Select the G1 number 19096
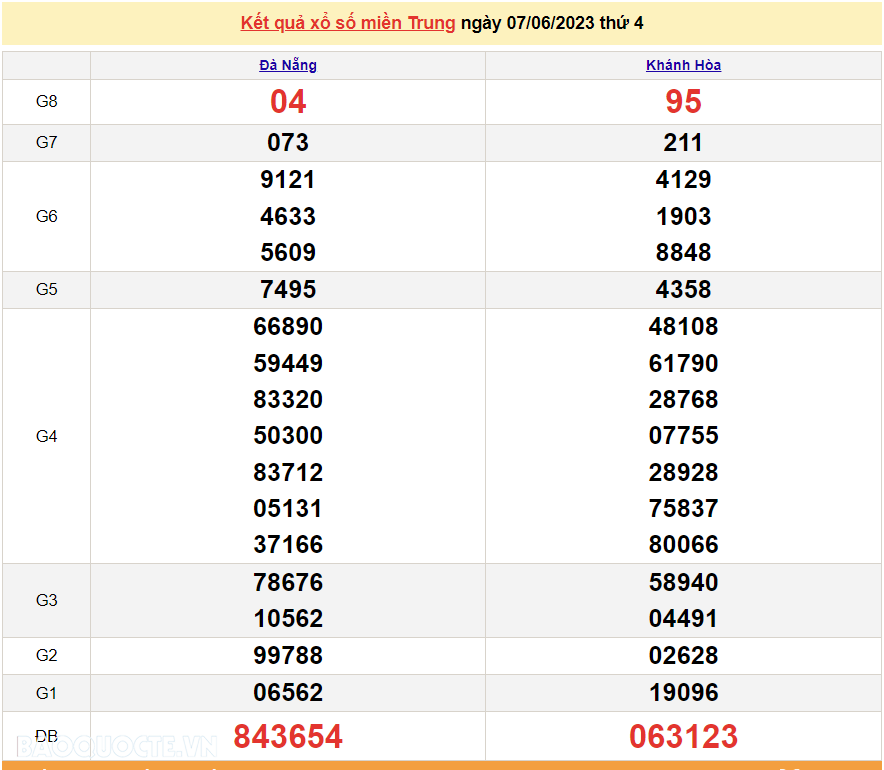 (x=683, y=692)
